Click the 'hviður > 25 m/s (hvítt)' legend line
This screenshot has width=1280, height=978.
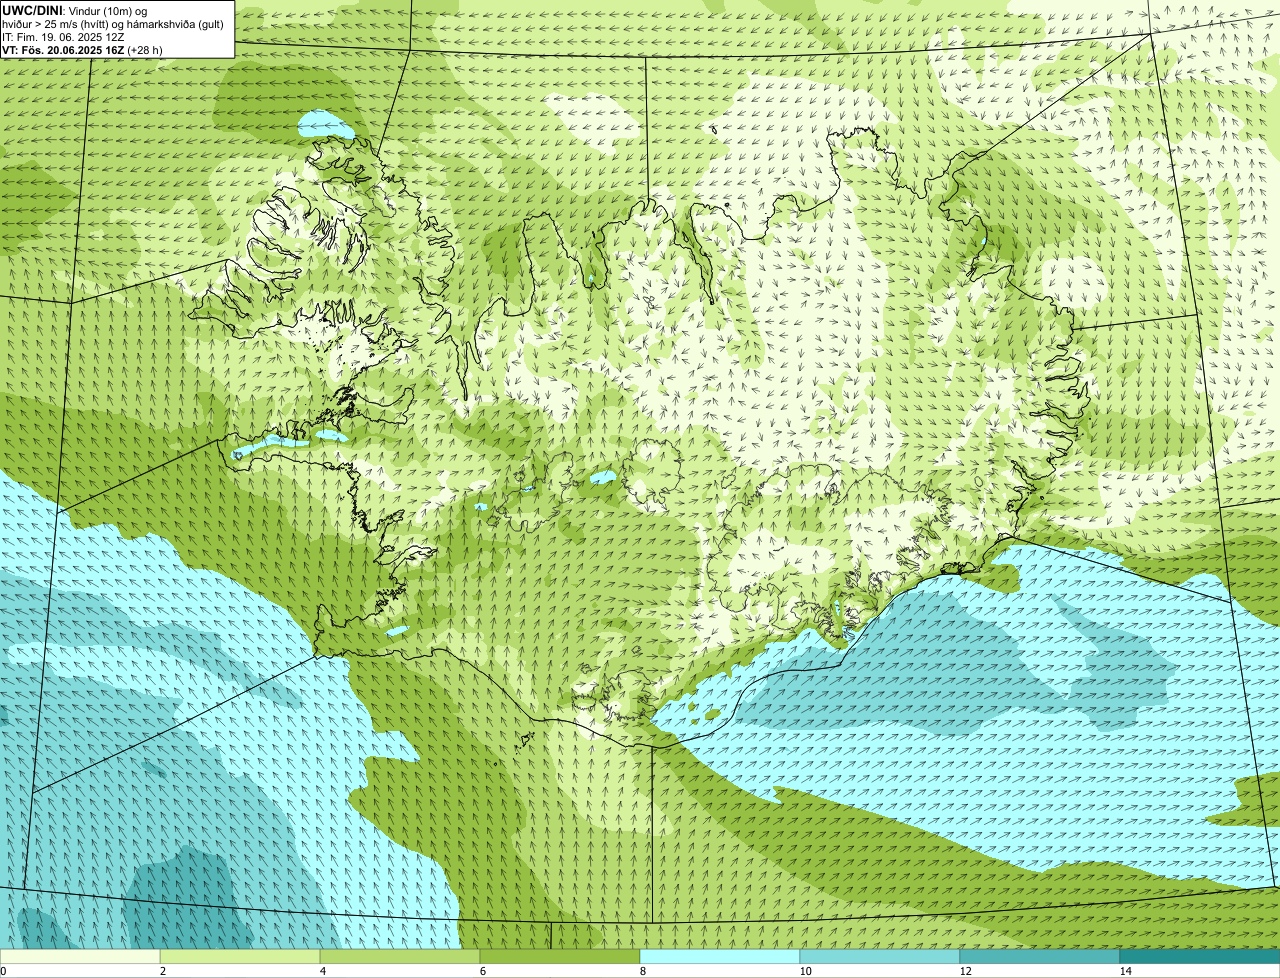pyautogui.click(x=112, y=24)
